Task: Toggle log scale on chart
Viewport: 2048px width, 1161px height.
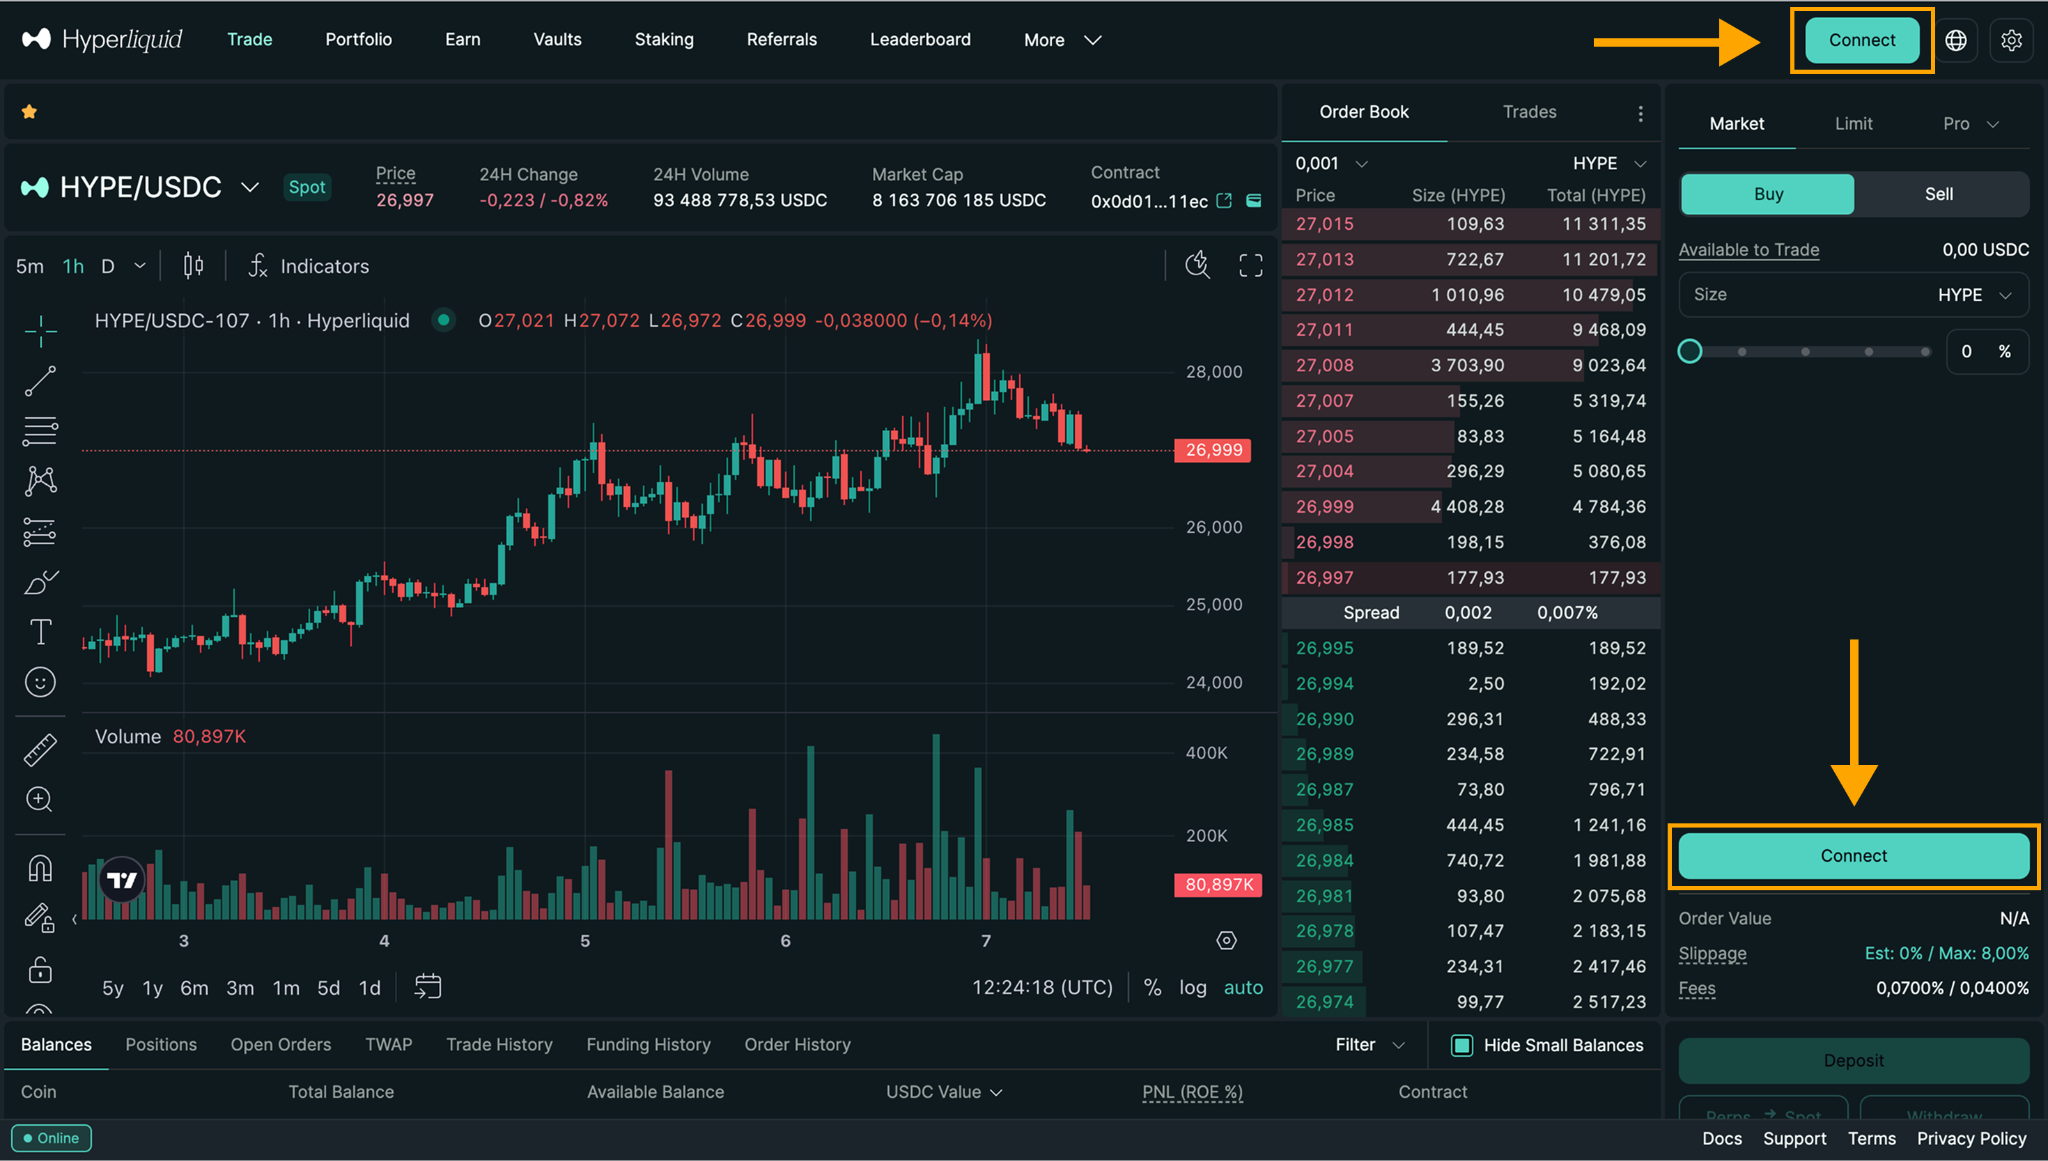Action: point(1193,987)
